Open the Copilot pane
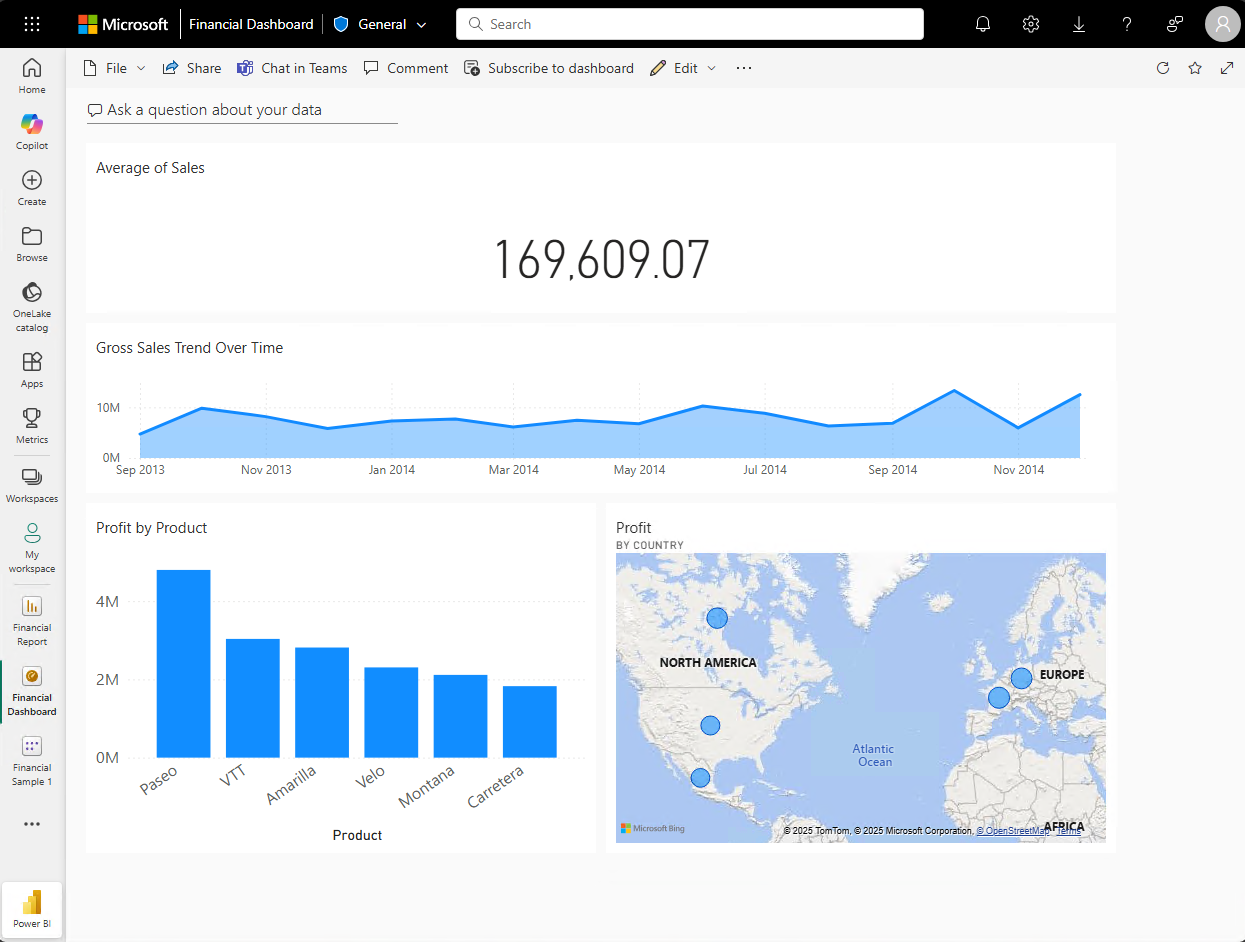The image size is (1245, 942). 31,130
